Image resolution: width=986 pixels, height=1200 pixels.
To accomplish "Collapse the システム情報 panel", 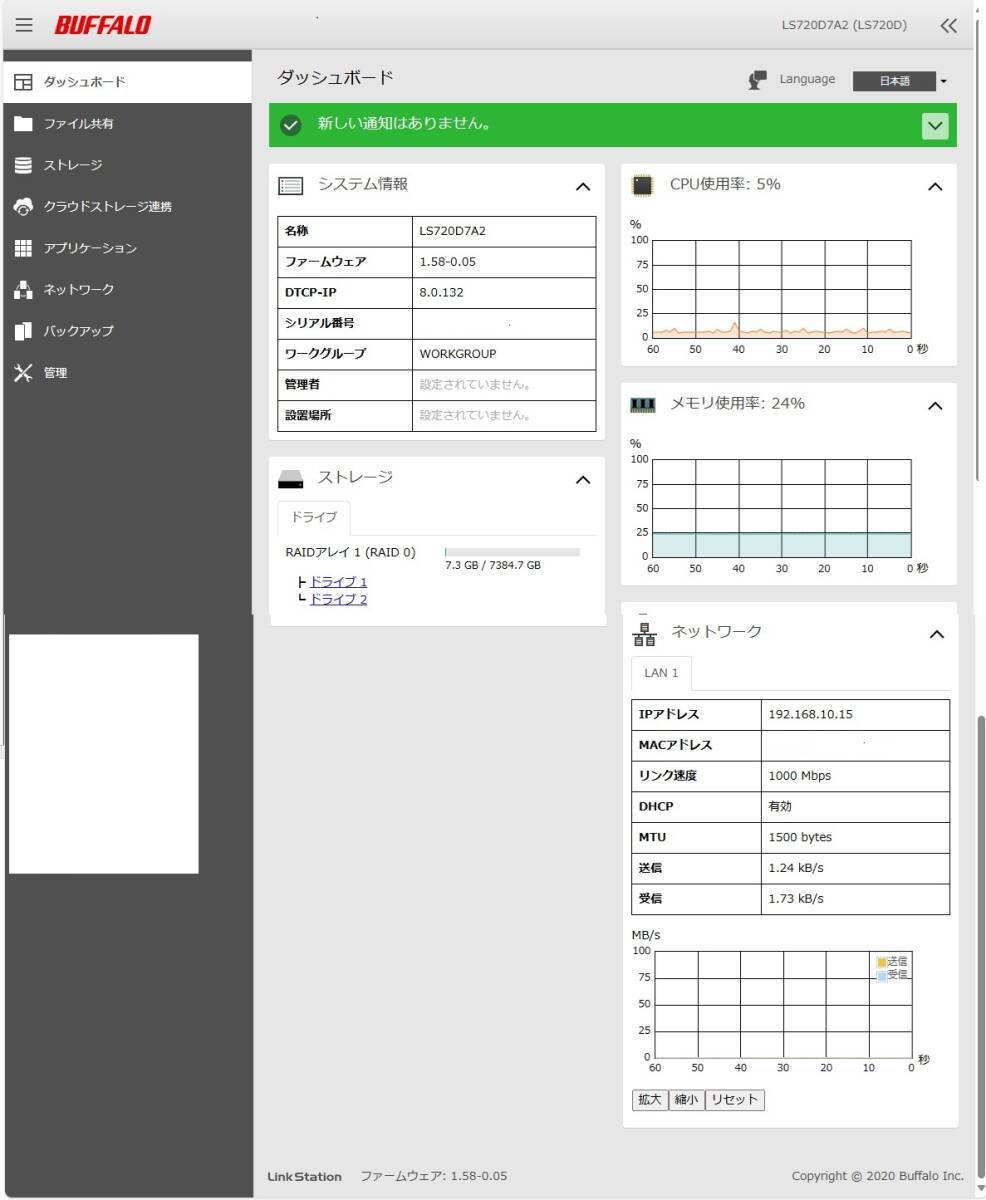I will click(x=583, y=187).
